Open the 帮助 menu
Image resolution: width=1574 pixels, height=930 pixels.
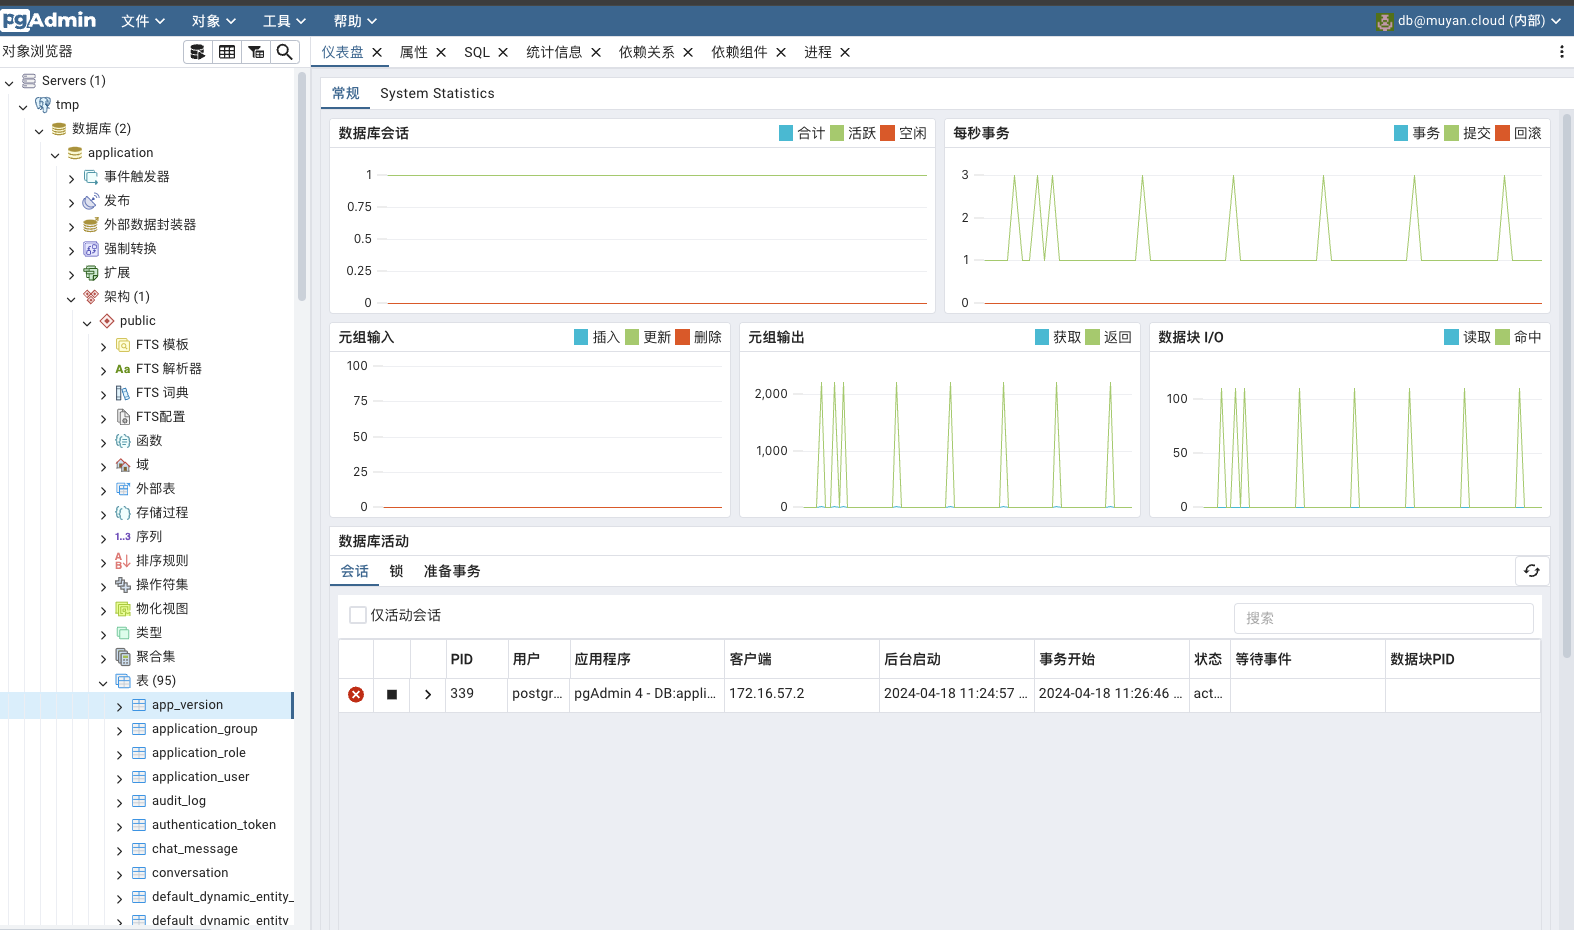(x=355, y=21)
